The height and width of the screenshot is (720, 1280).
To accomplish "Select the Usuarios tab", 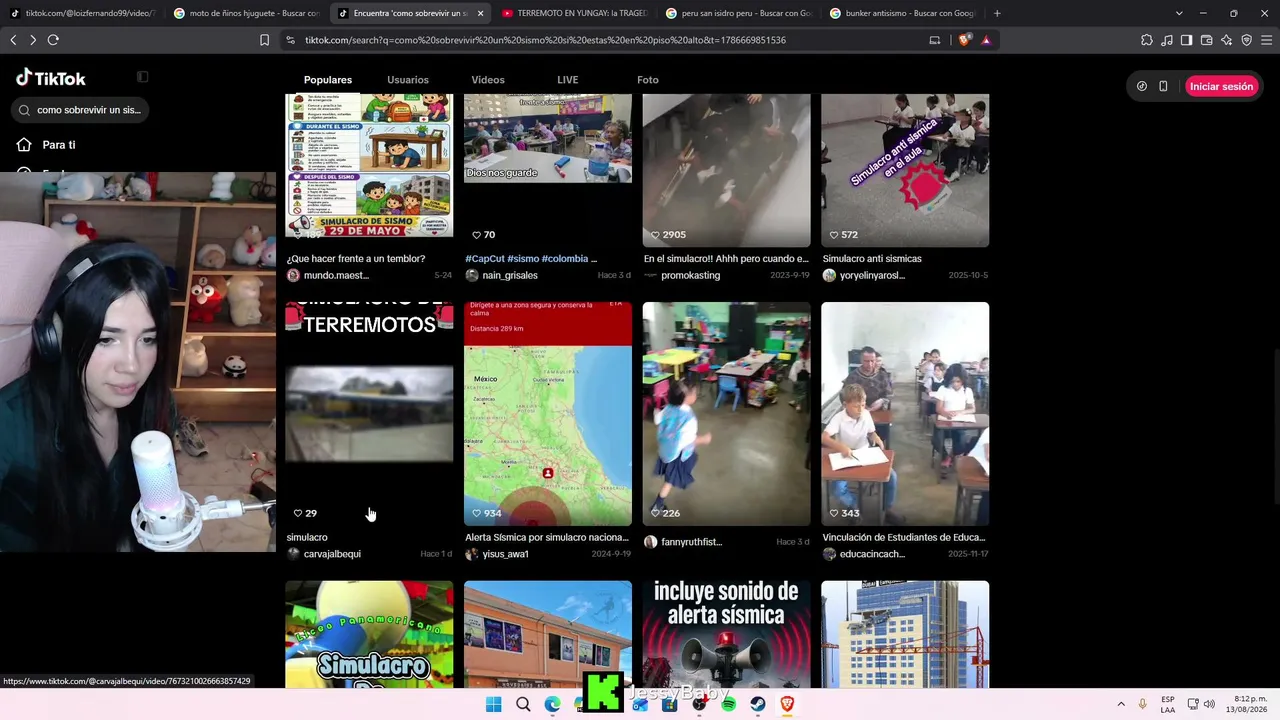I will pyautogui.click(x=408, y=80).
